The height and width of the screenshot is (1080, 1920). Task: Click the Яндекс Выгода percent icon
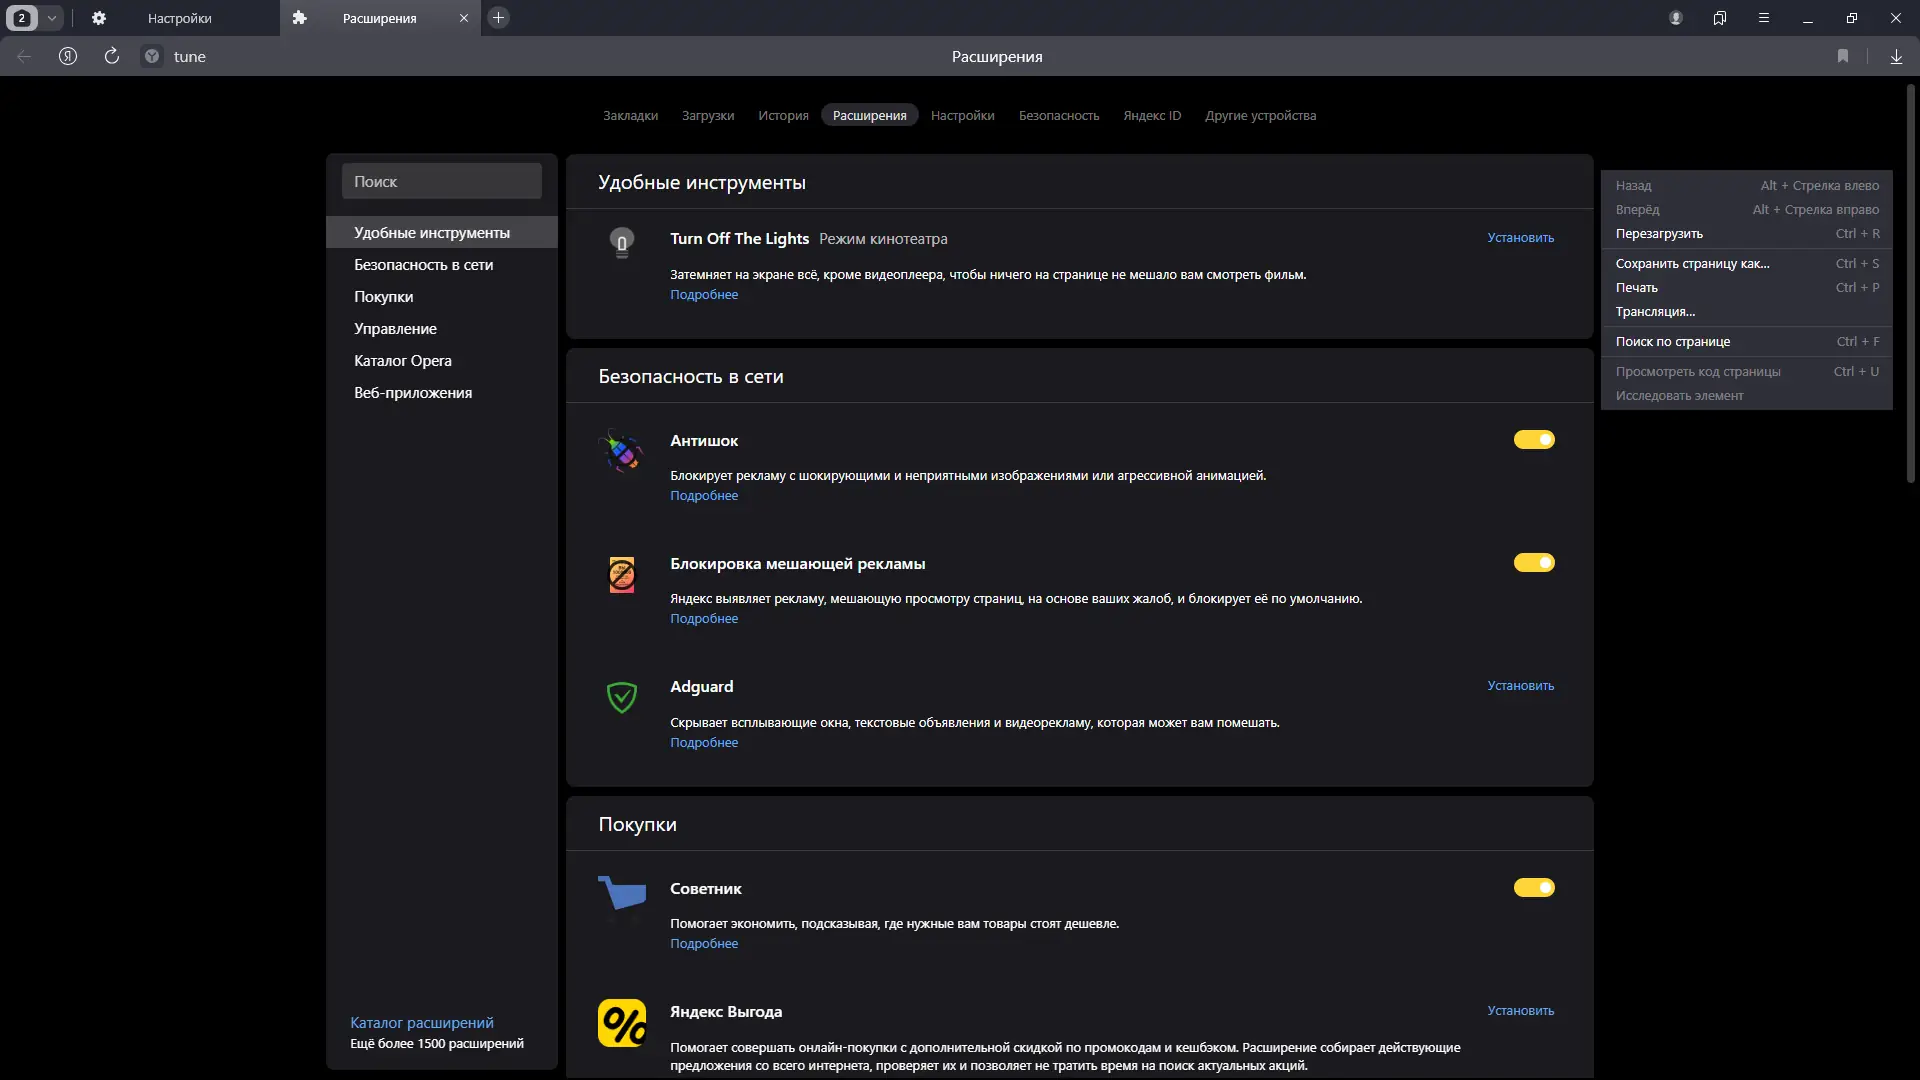[x=622, y=1023]
